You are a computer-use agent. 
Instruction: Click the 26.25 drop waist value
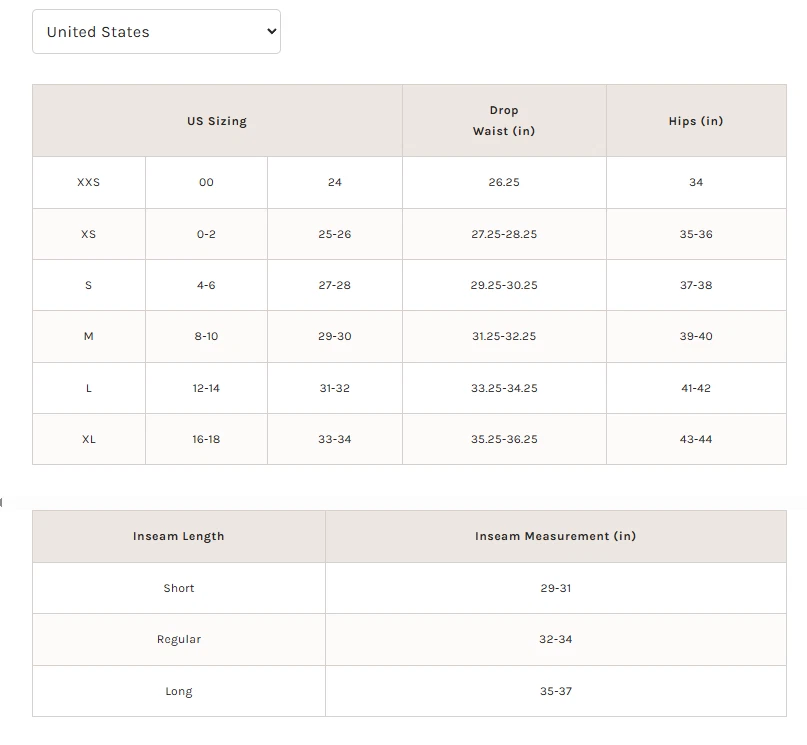pyautogui.click(x=504, y=183)
